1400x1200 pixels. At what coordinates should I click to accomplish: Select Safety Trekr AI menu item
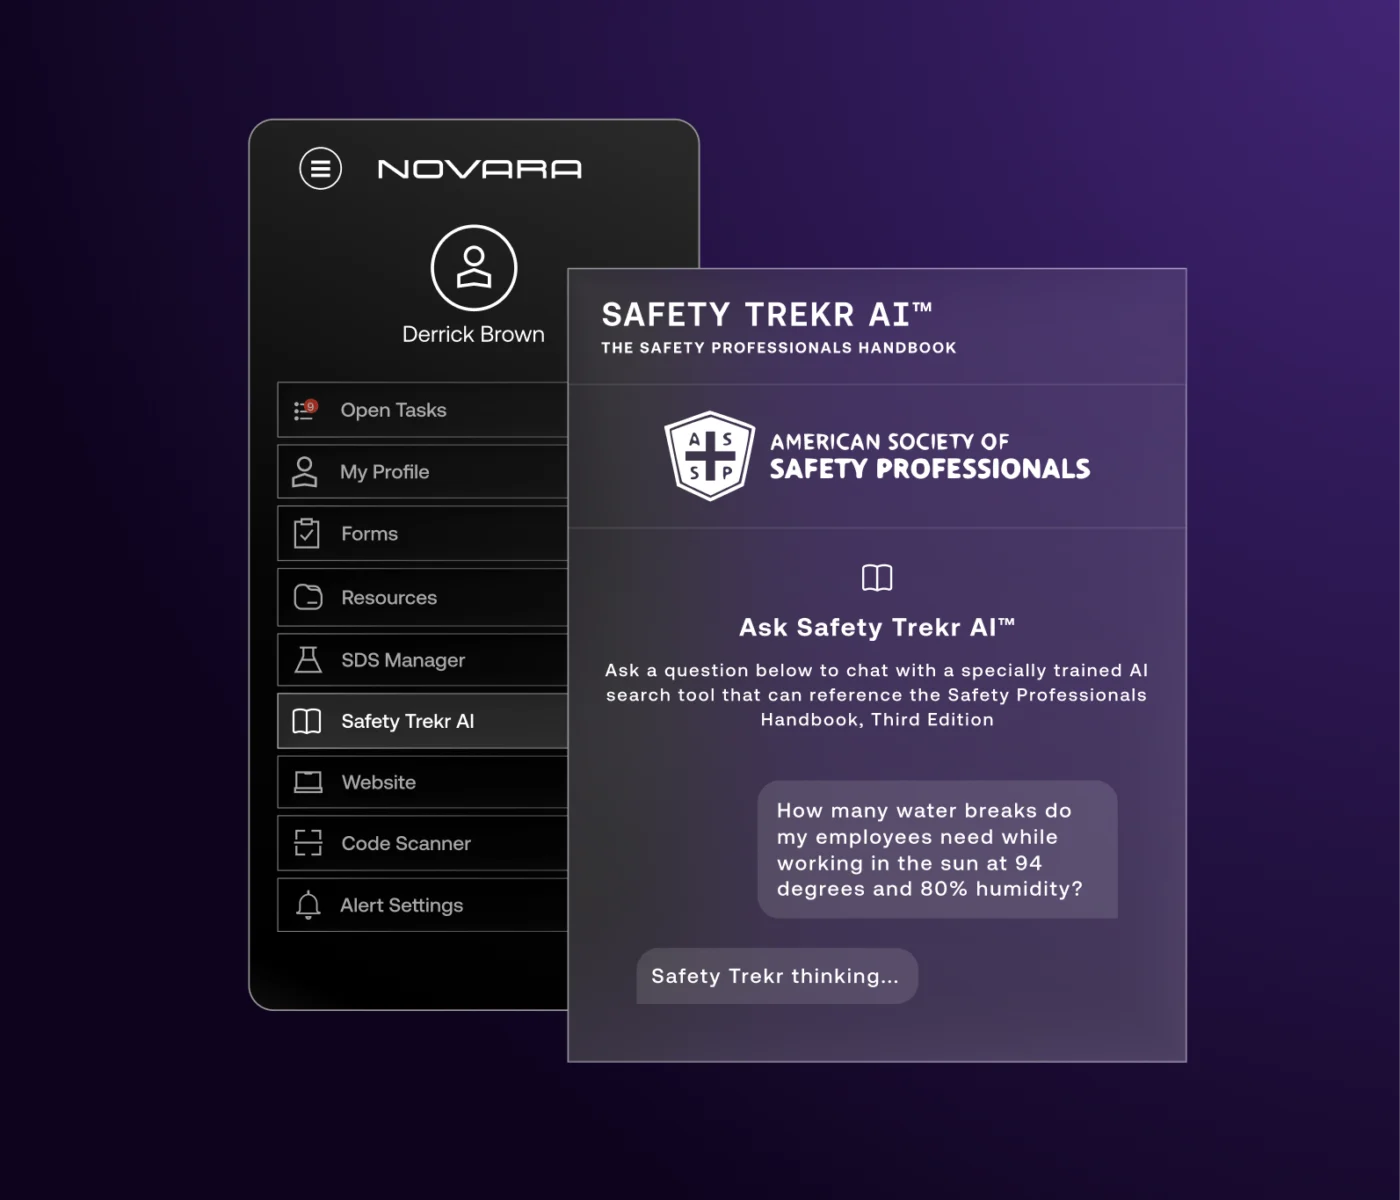(422, 721)
